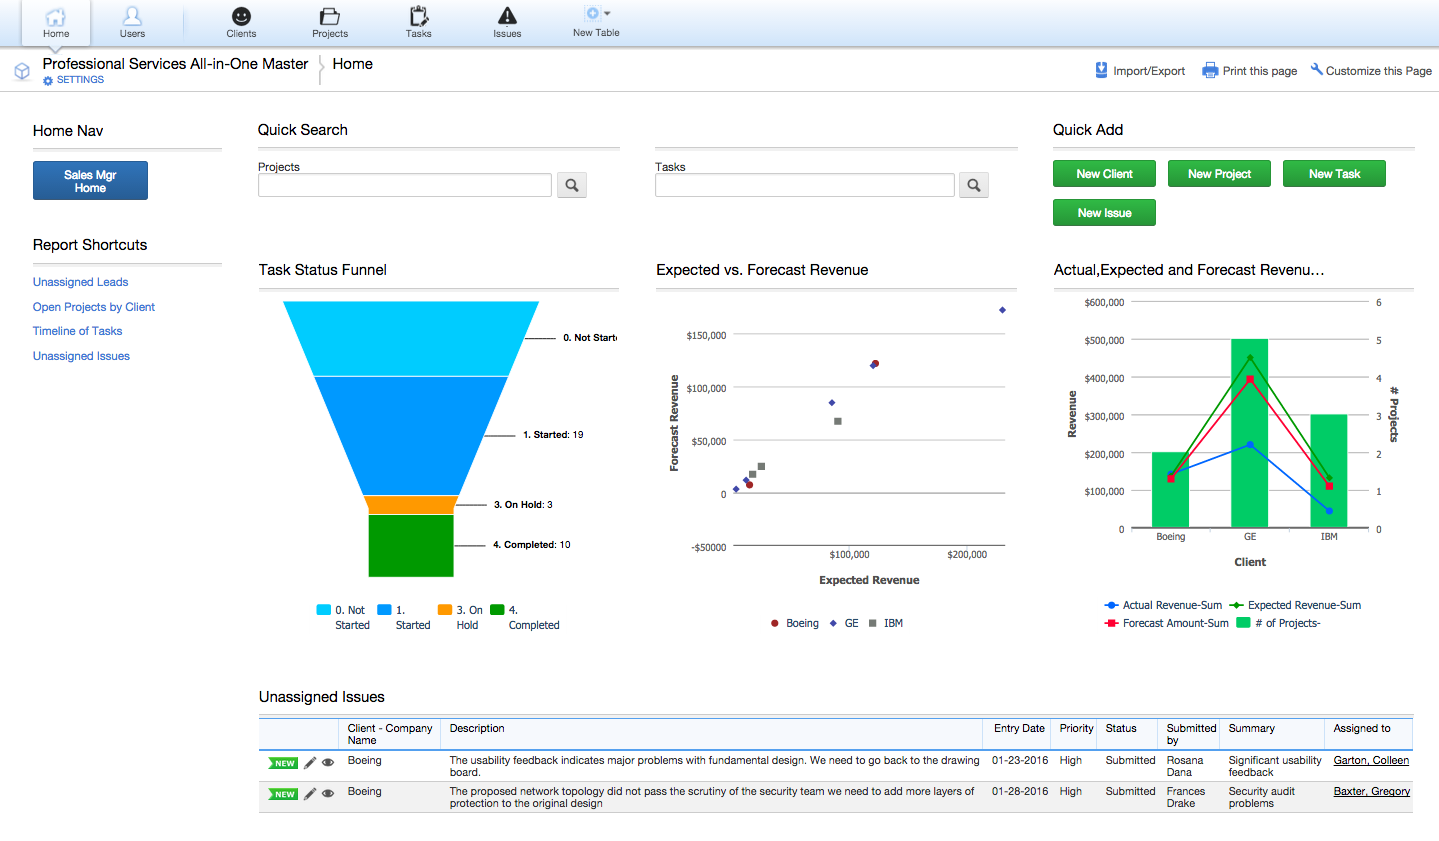Toggle the 0. Not Started legend swatch

324,610
